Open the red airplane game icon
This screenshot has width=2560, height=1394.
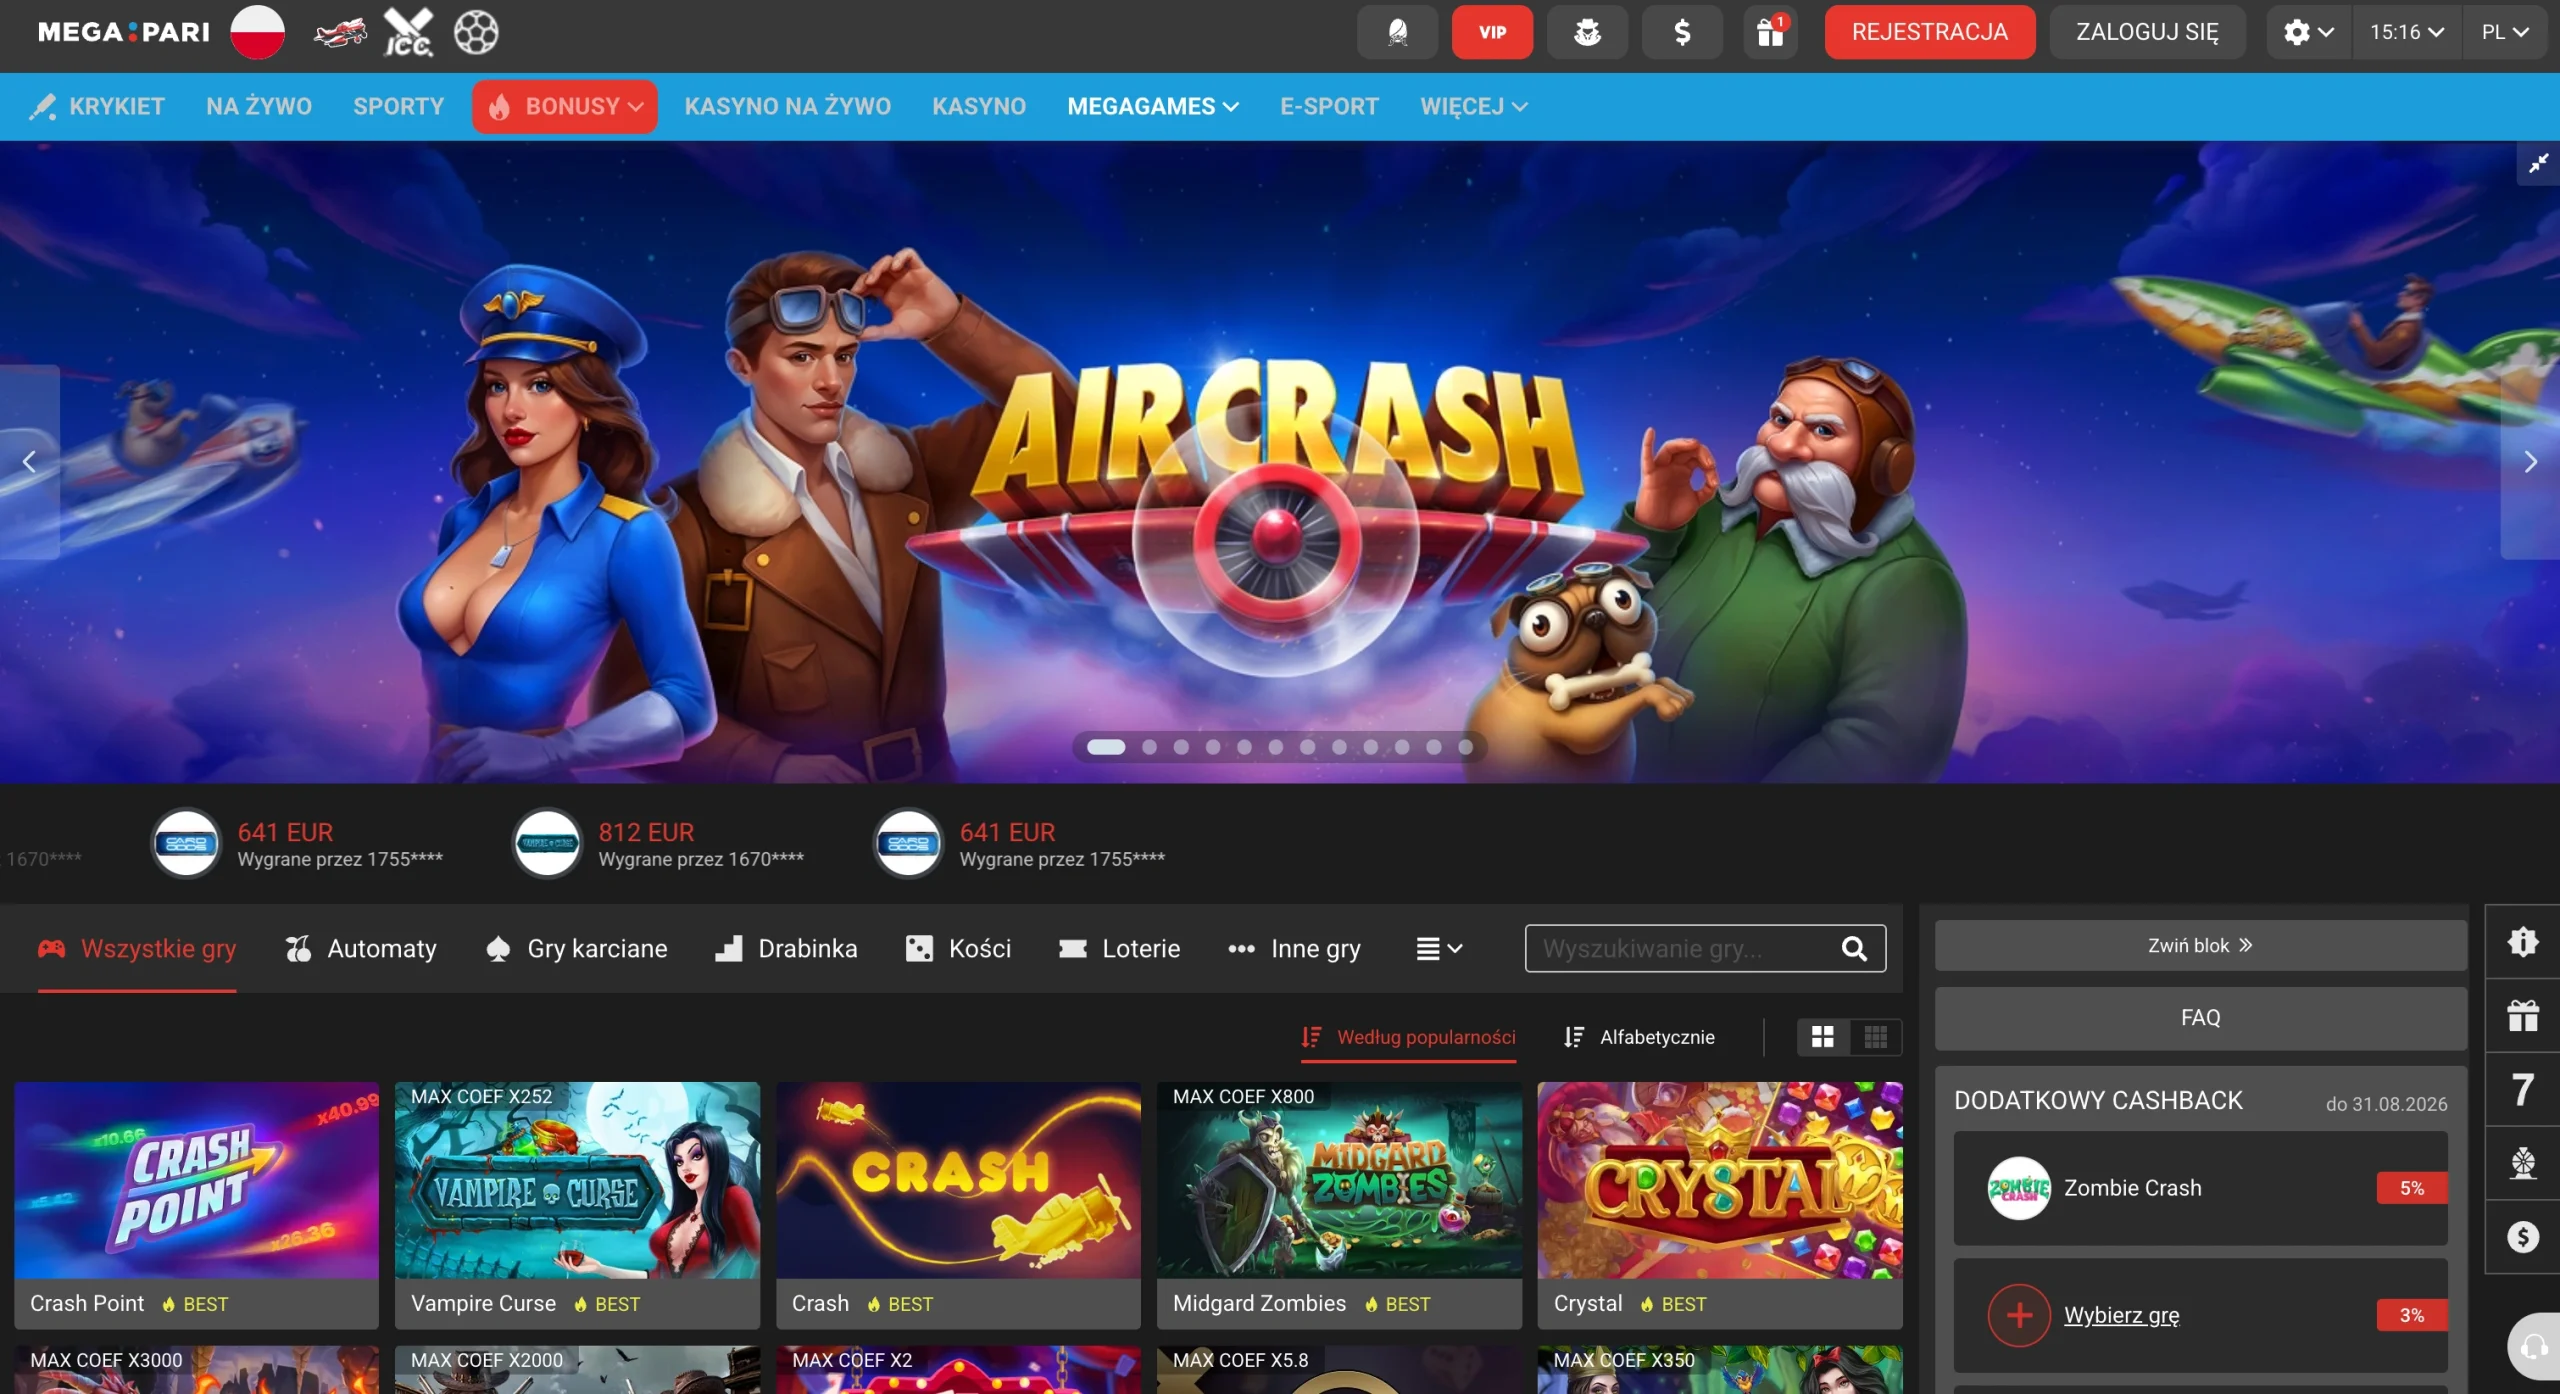tap(340, 33)
